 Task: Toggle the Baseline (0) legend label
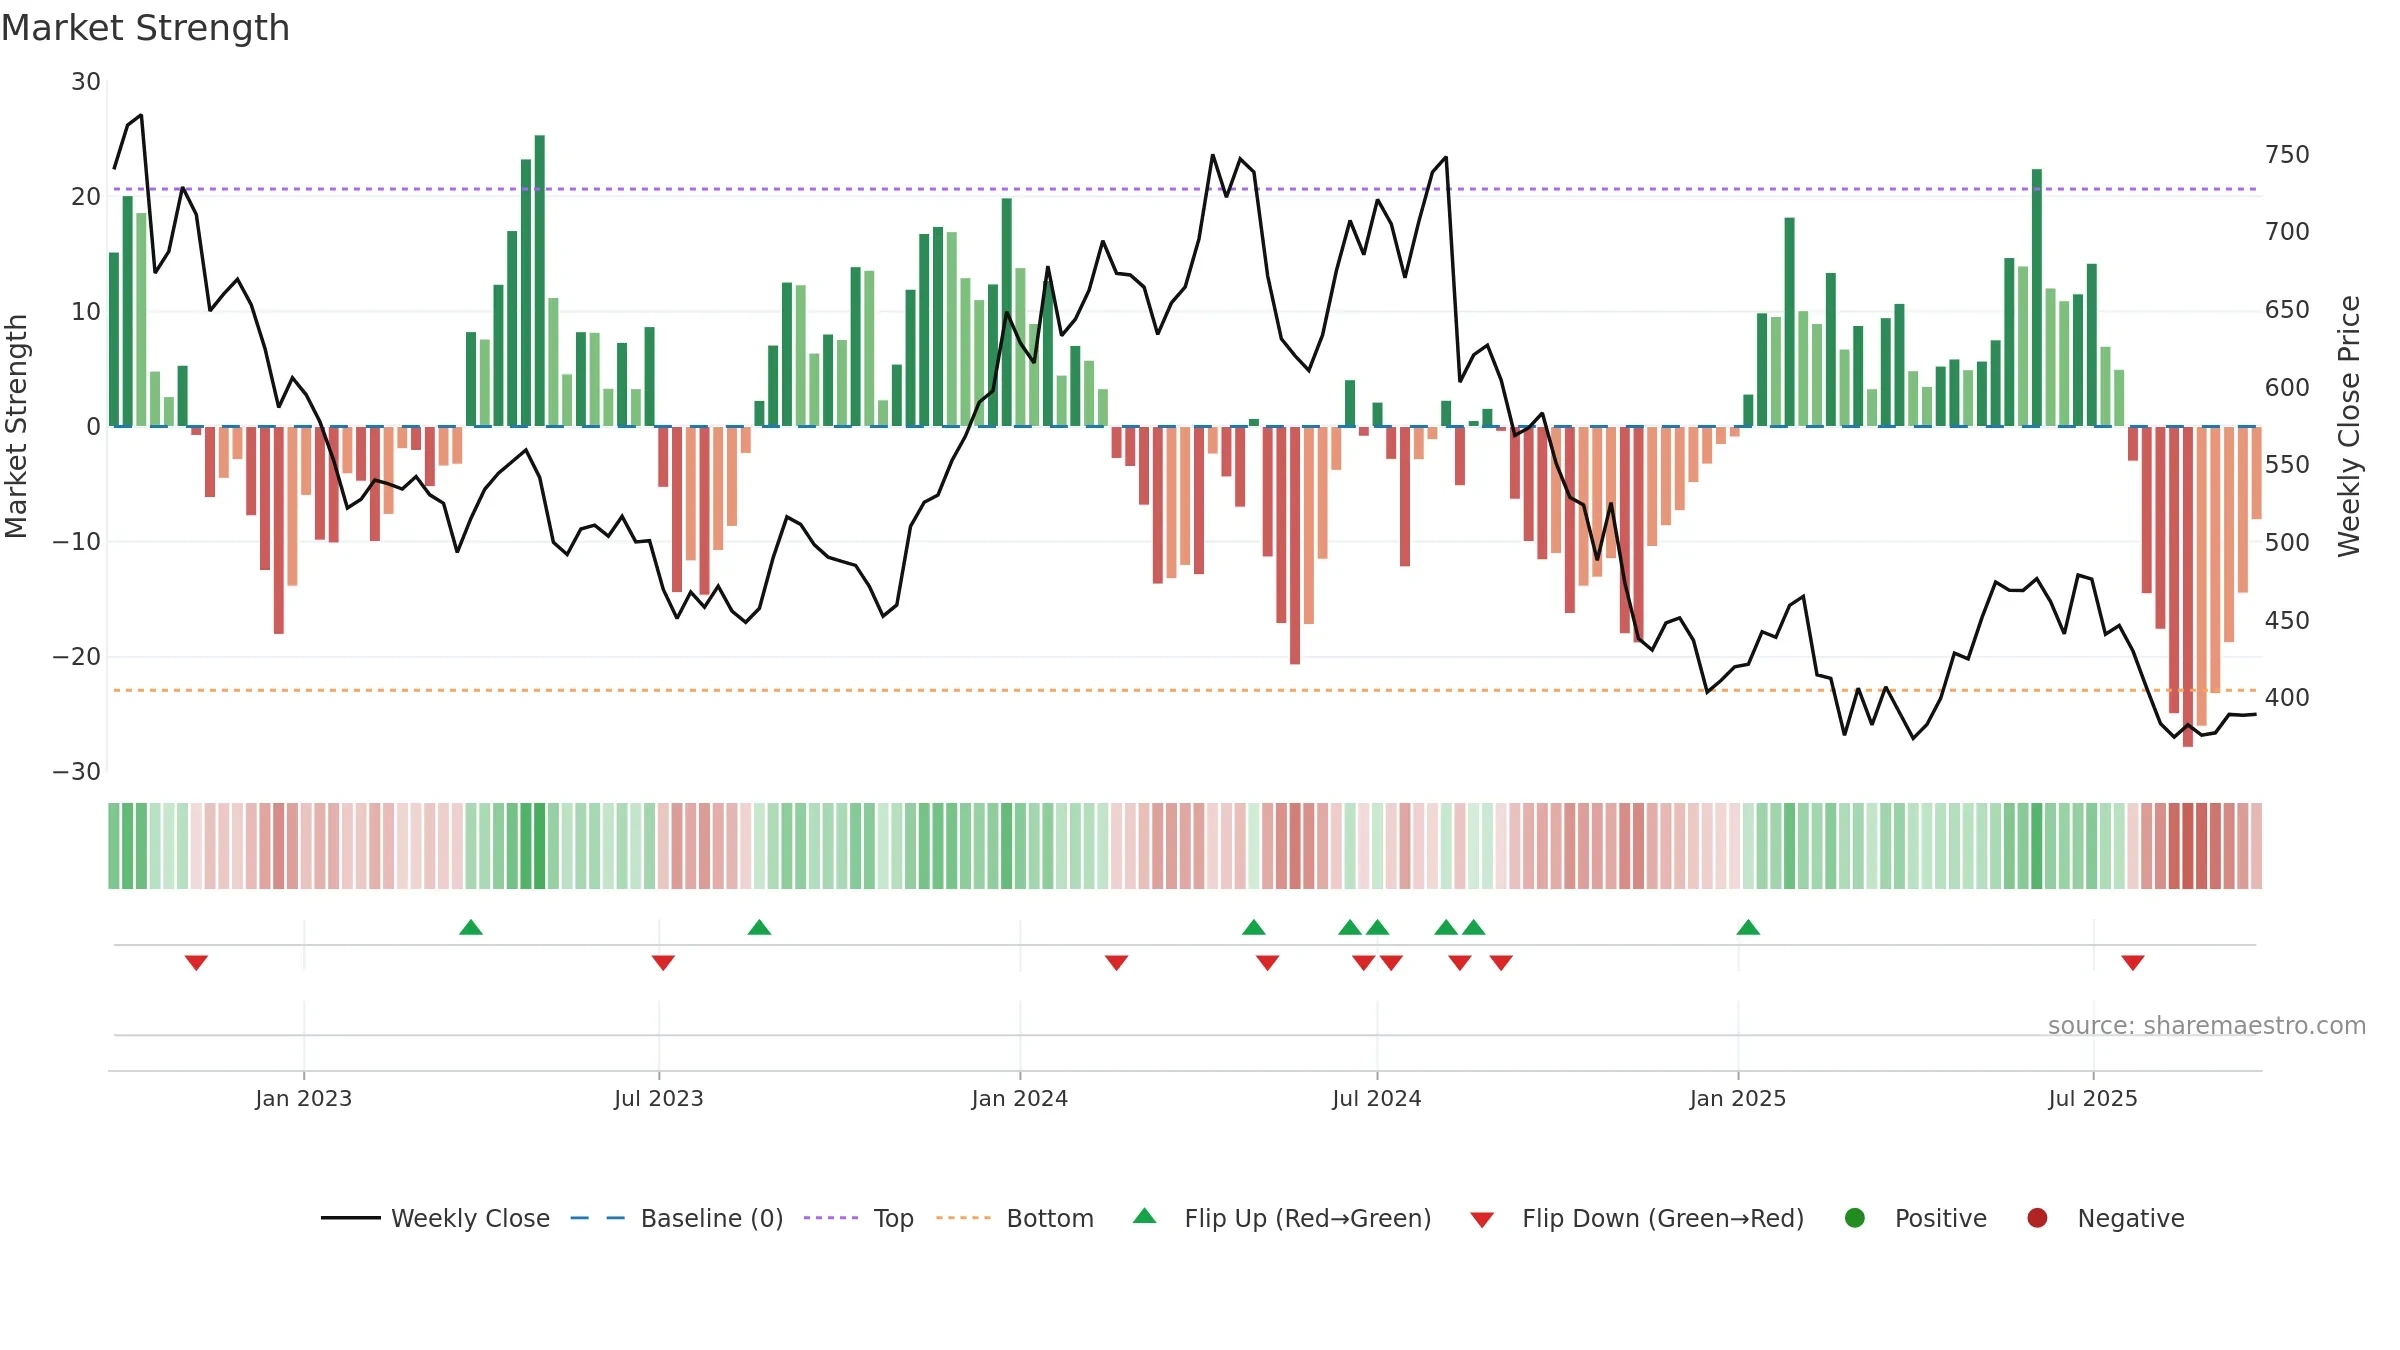[712, 1219]
